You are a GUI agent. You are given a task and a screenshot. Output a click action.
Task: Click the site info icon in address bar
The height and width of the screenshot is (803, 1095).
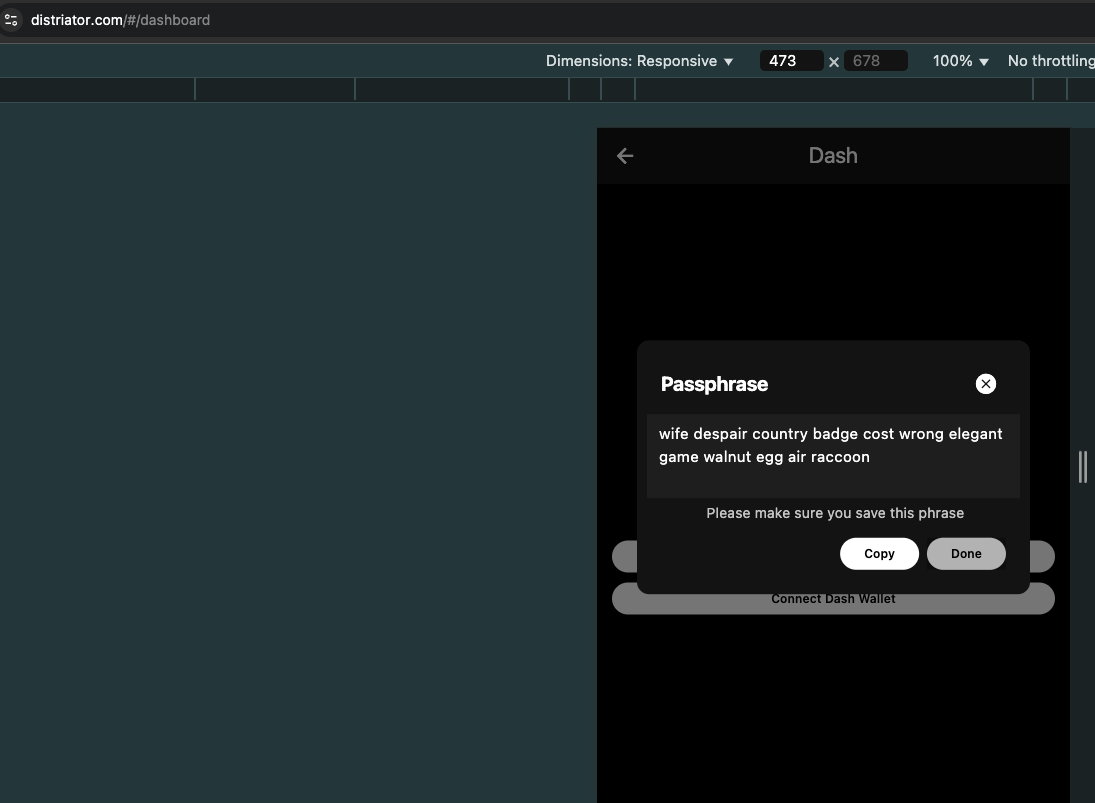coord(10,20)
